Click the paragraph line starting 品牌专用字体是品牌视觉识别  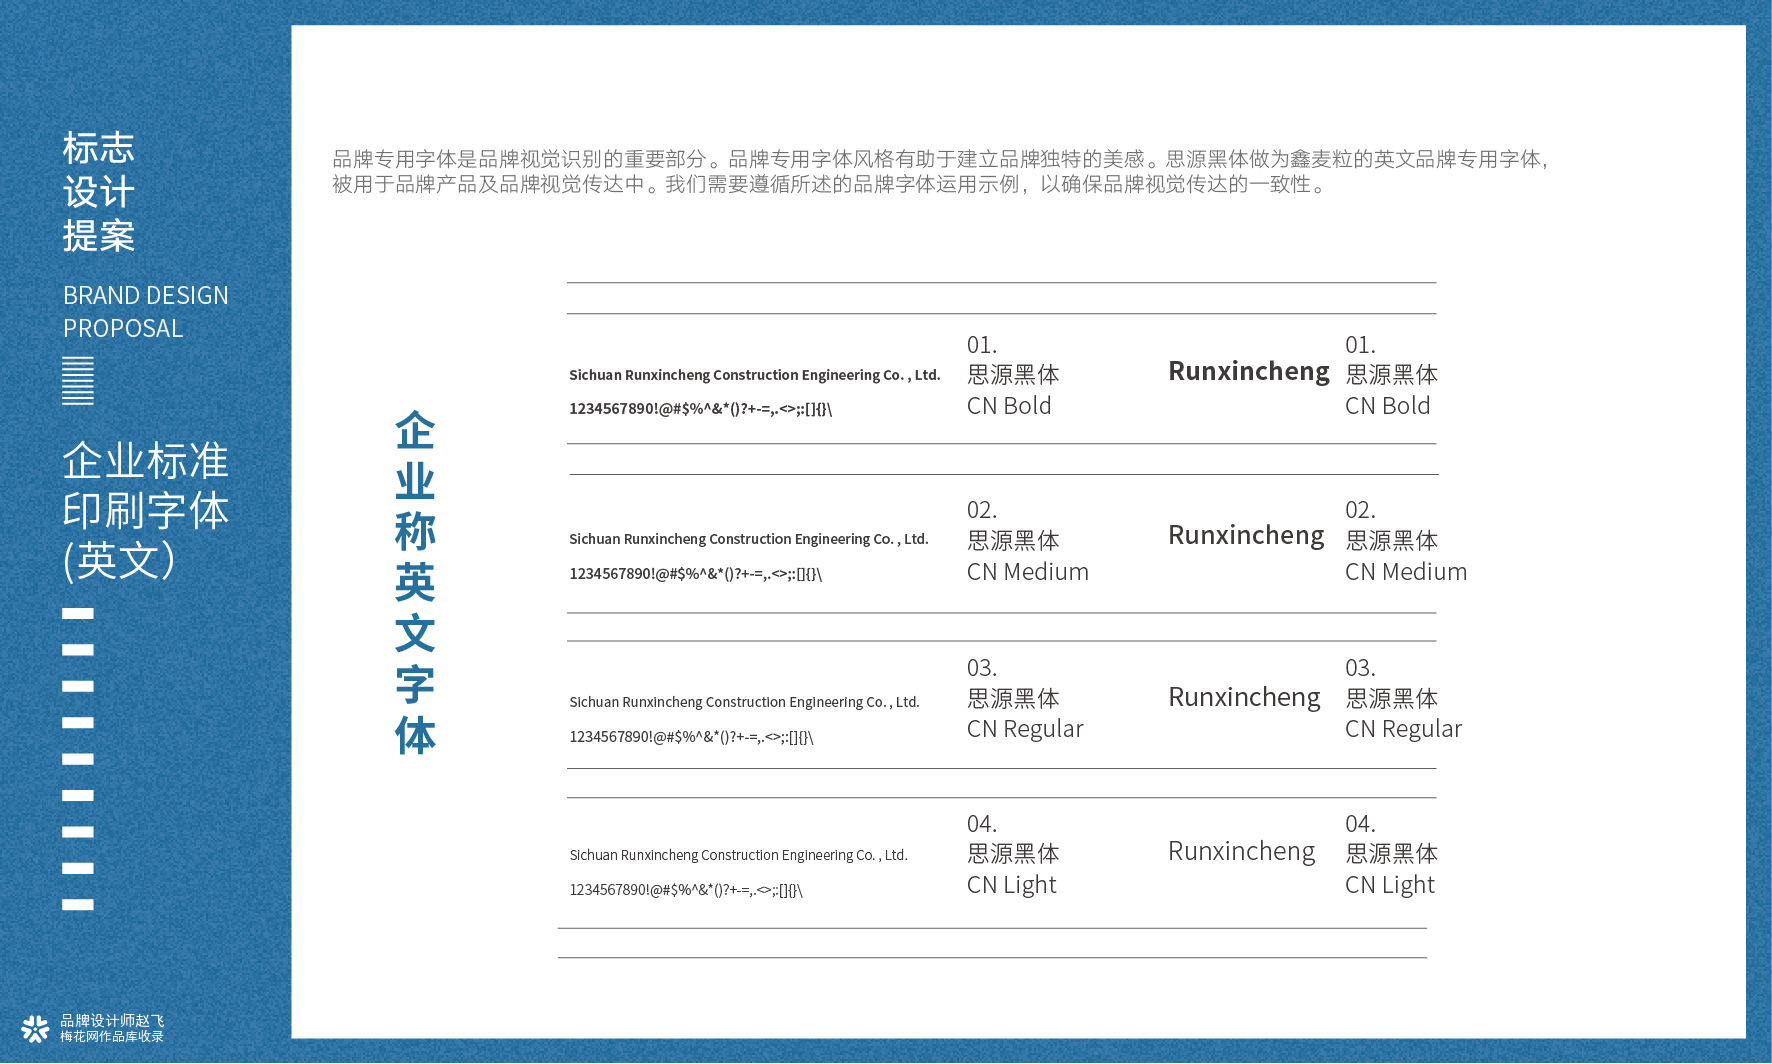pyautogui.click(x=941, y=159)
